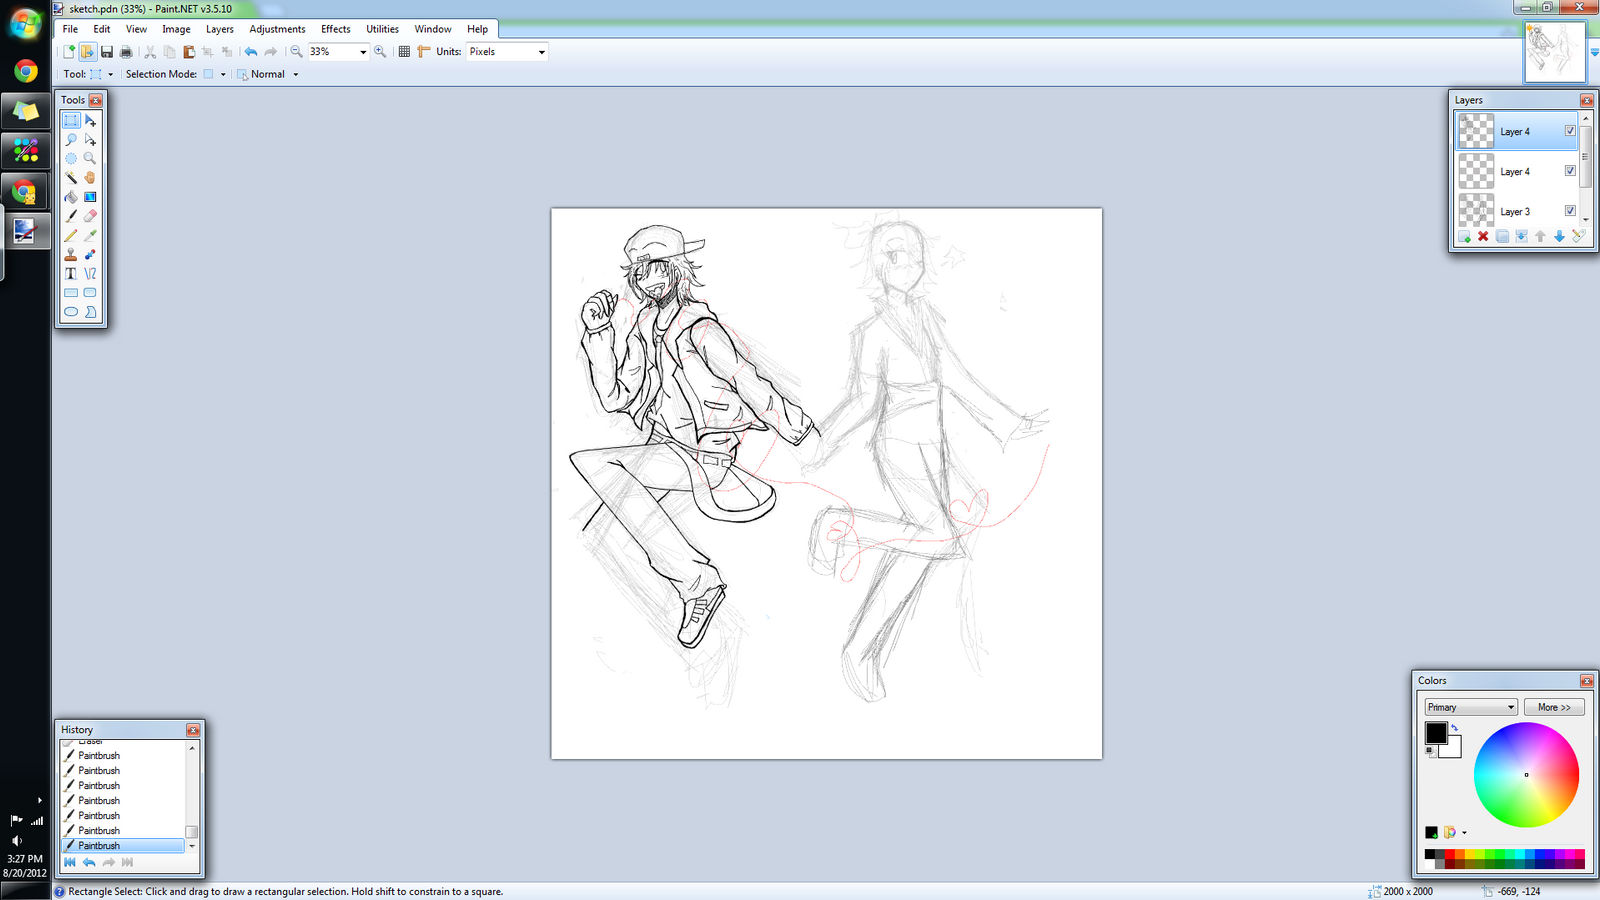The height and width of the screenshot is (900, 1600).
Task: Select the Pan hand tool
Action: coord(90,177)
